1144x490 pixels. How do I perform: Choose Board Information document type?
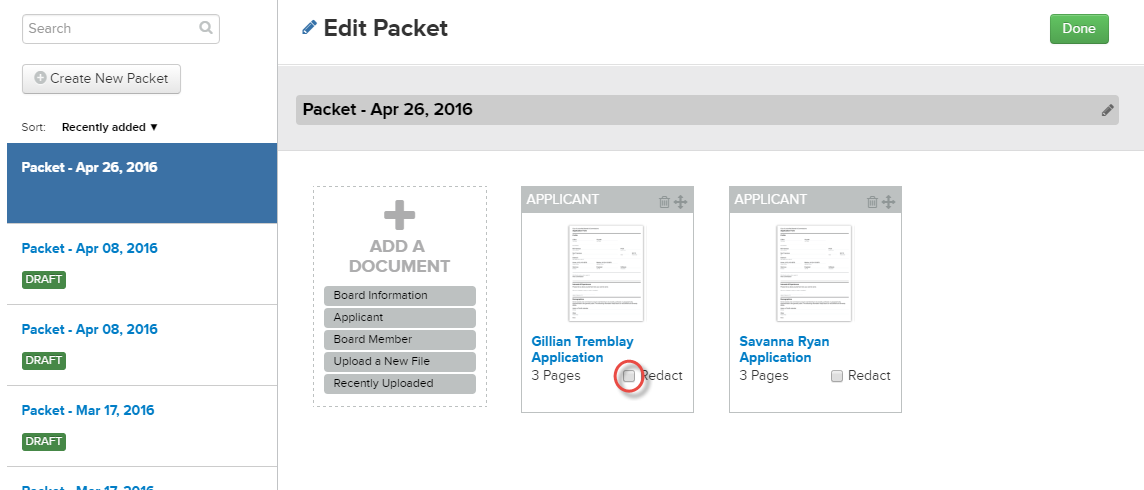tap(399, 296)
